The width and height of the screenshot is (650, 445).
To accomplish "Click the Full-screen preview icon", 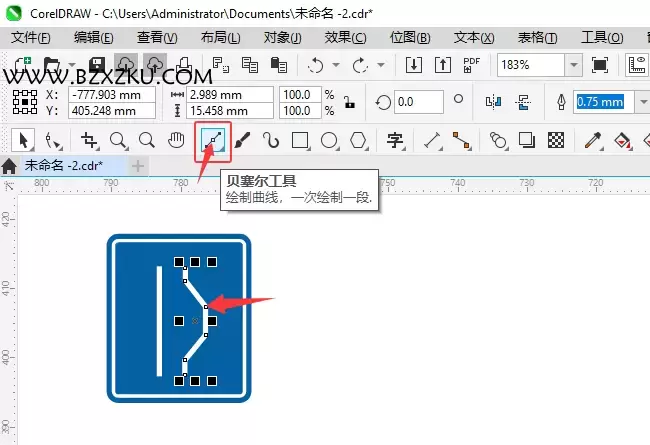I will (600, 65).
